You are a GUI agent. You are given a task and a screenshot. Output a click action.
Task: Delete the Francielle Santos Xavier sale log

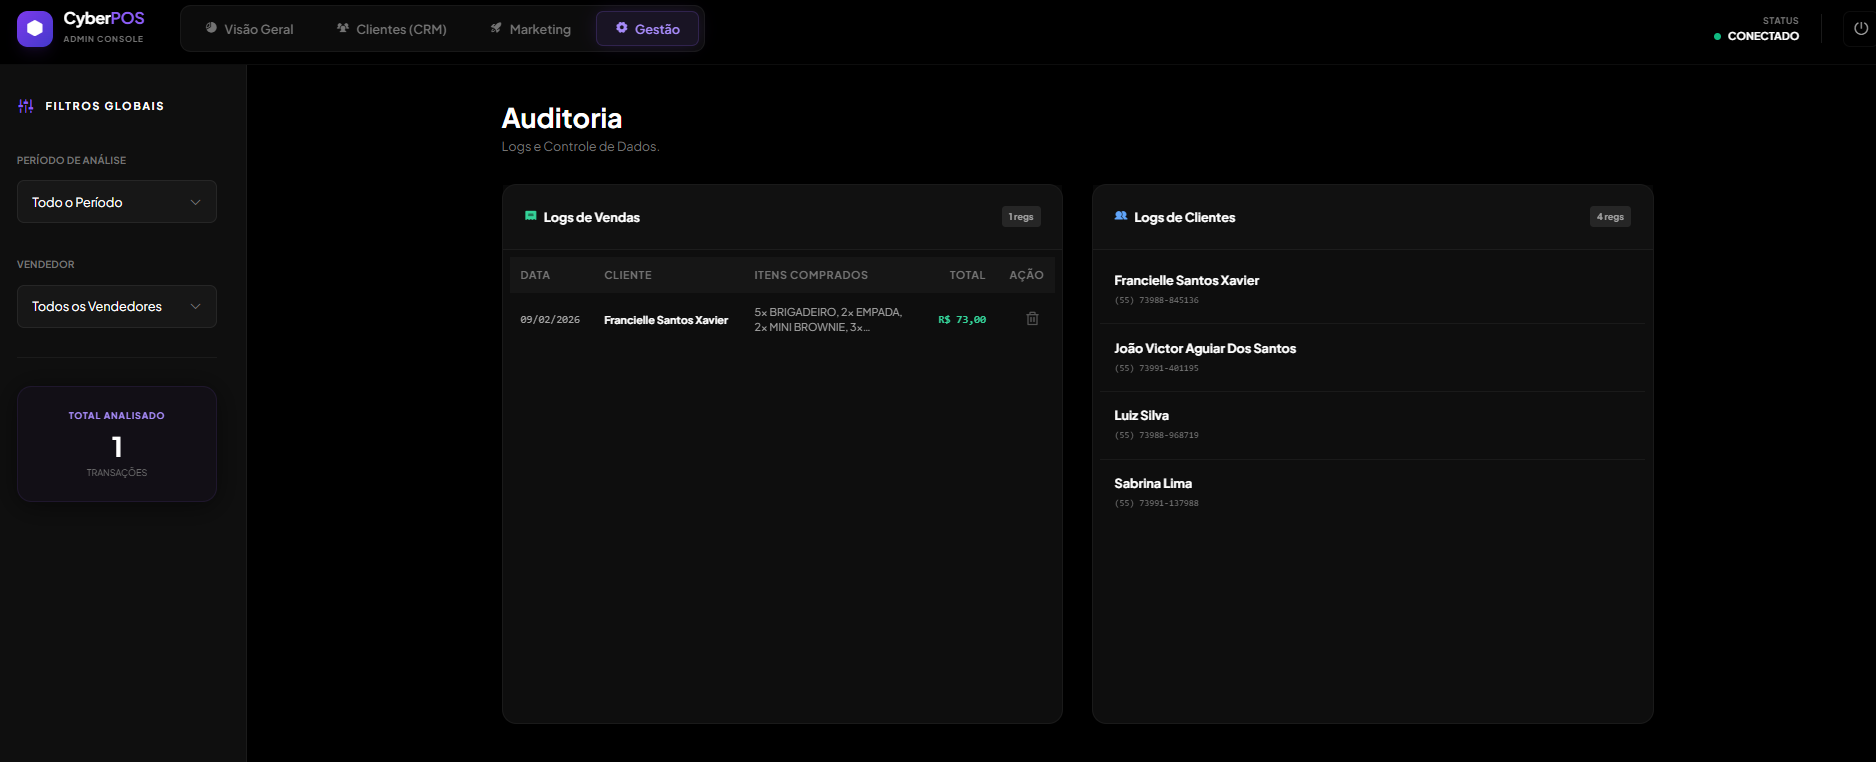(1032, 319)
